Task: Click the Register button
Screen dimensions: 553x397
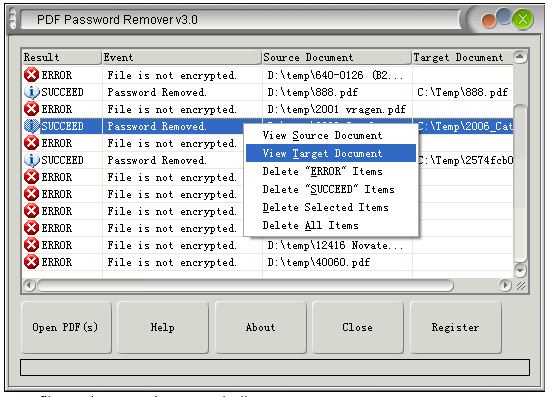Action: 455,328
